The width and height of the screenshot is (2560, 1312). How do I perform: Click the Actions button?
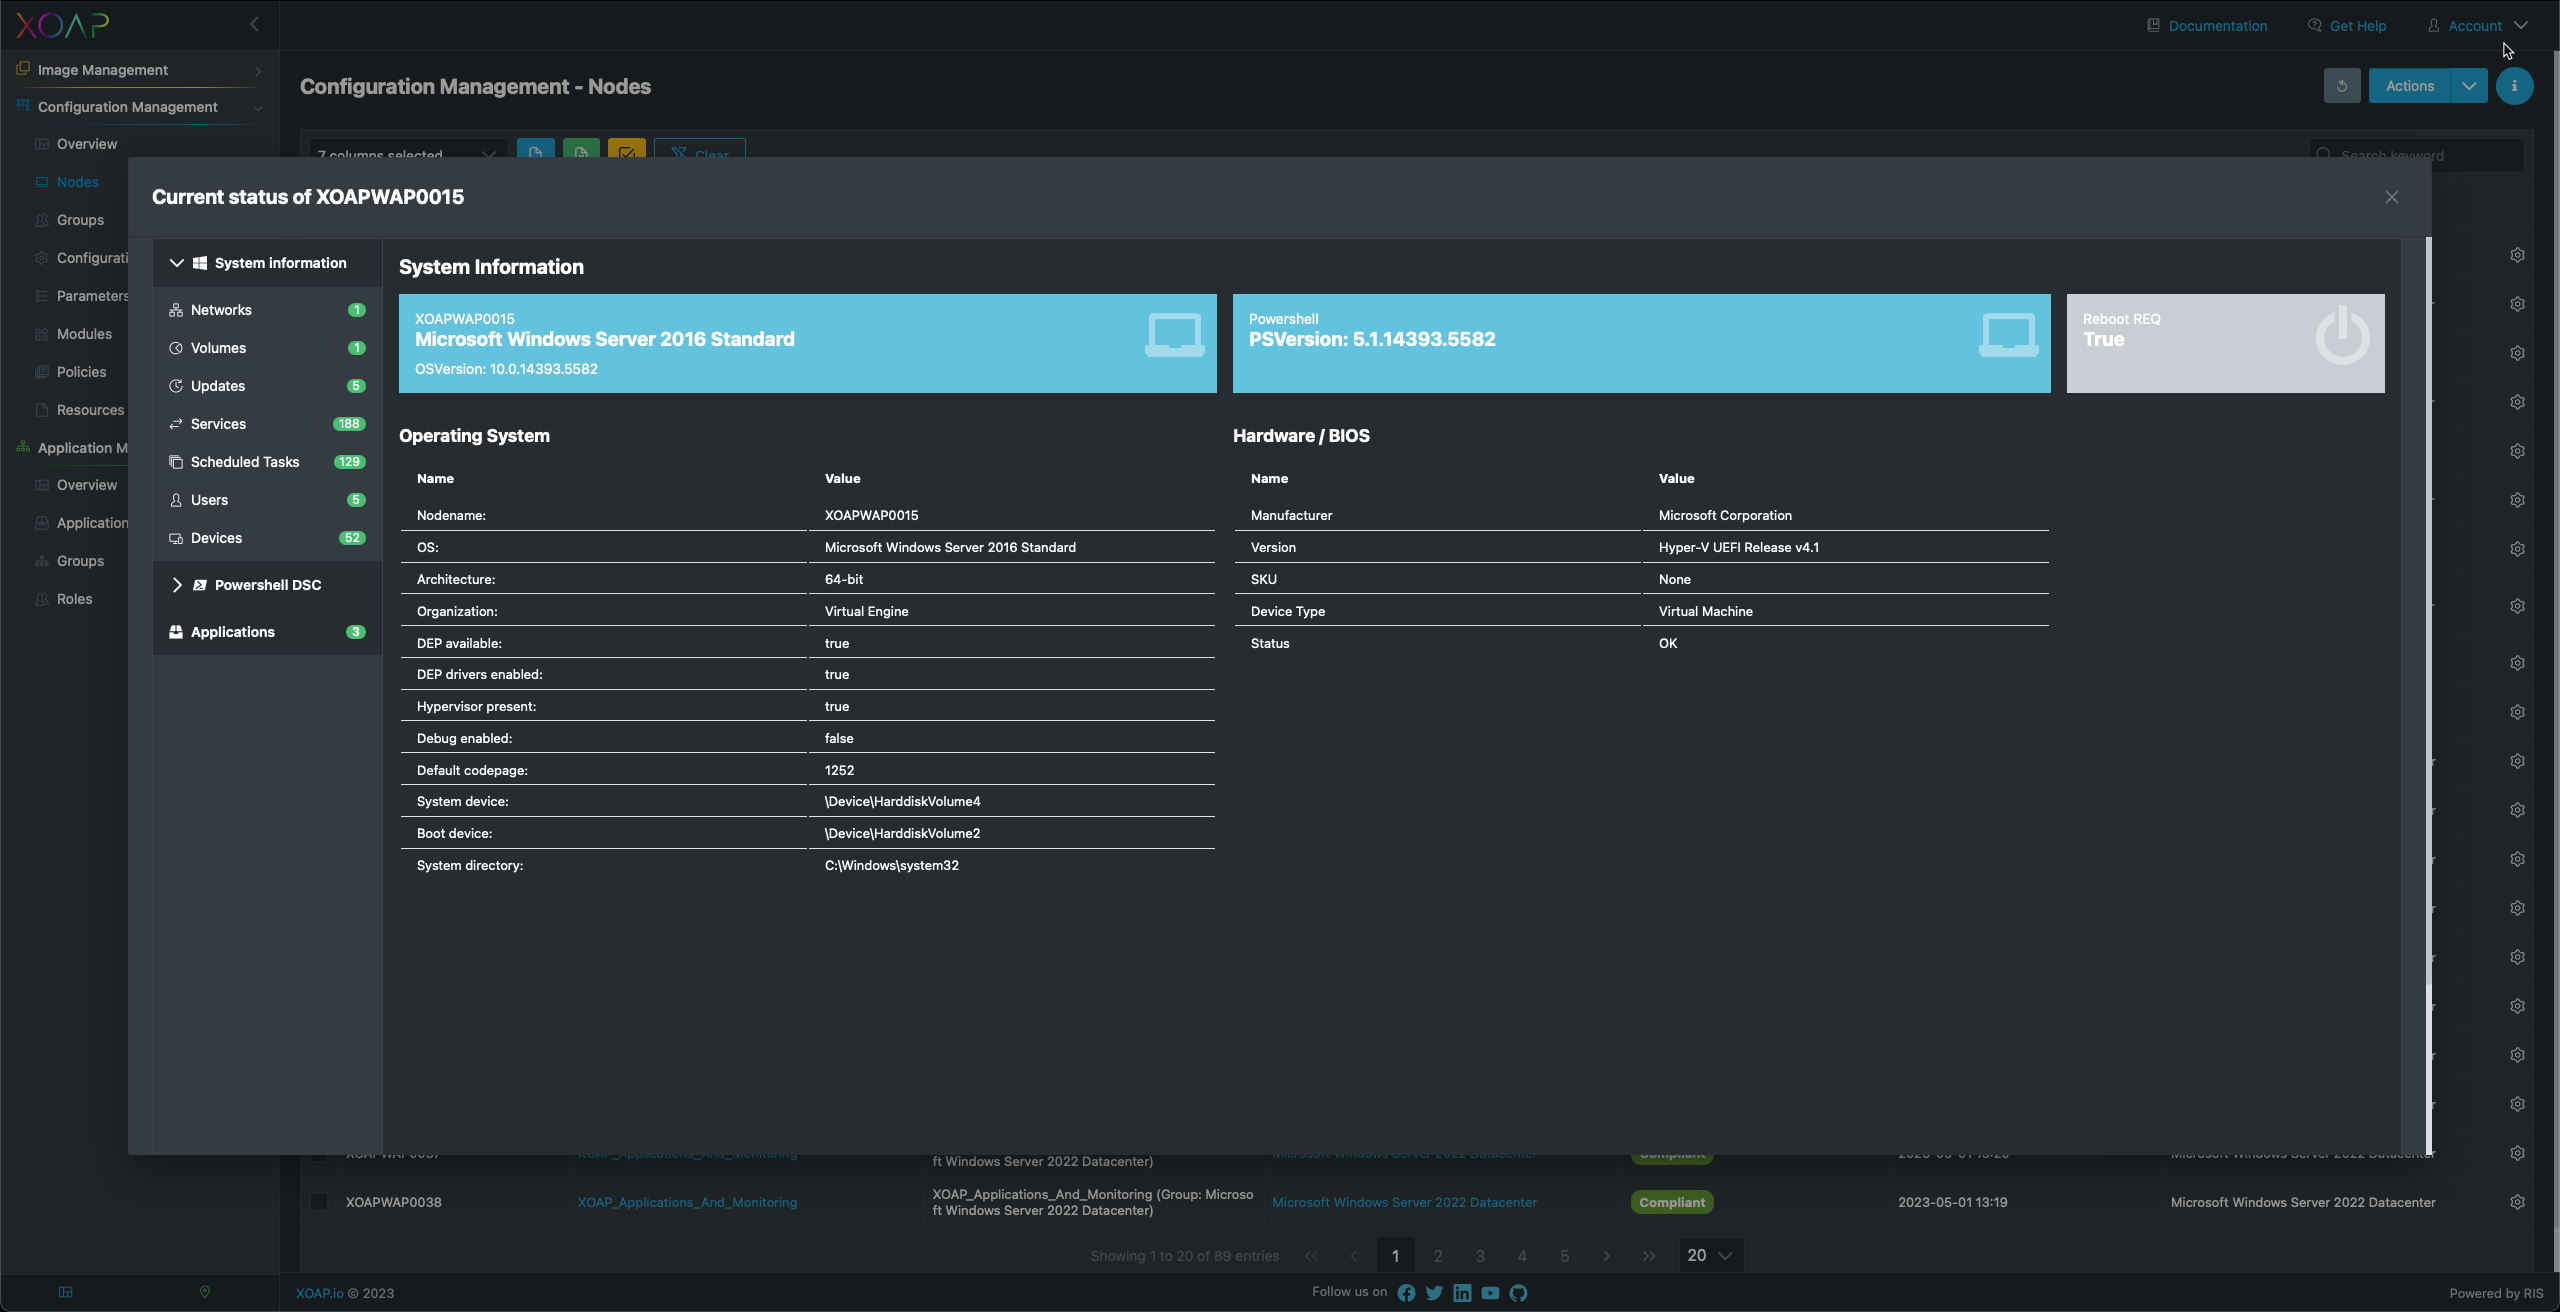[2410, 86]
